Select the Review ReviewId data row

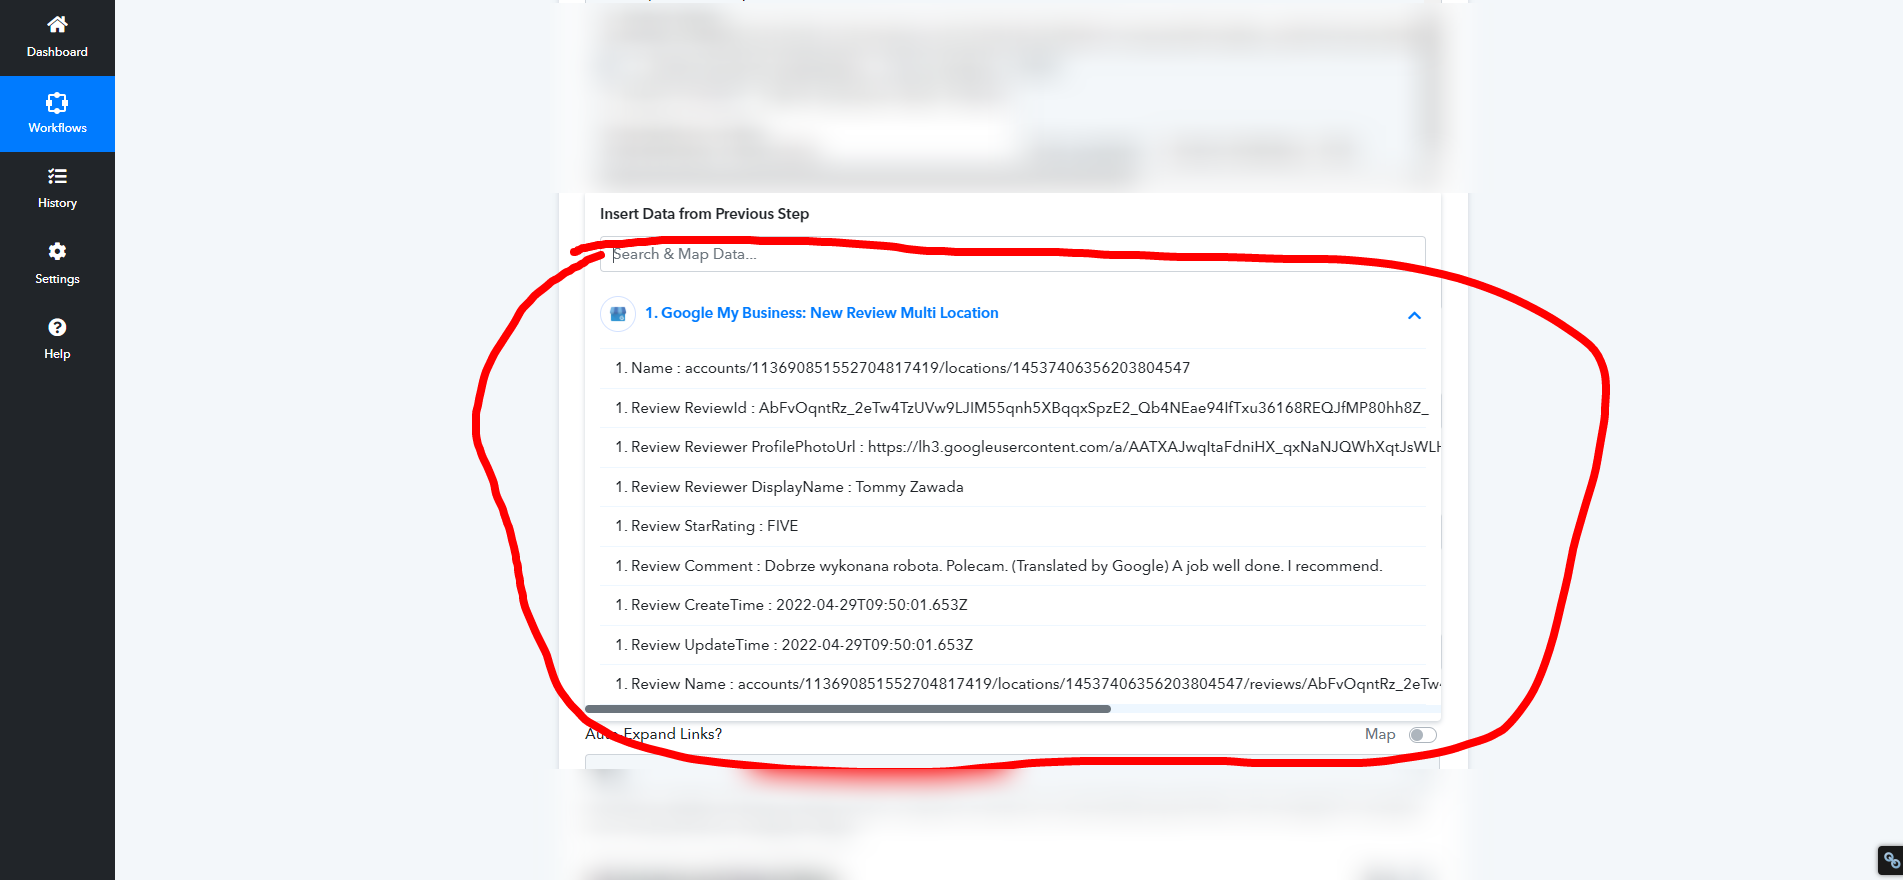[x=1013, y=408]
